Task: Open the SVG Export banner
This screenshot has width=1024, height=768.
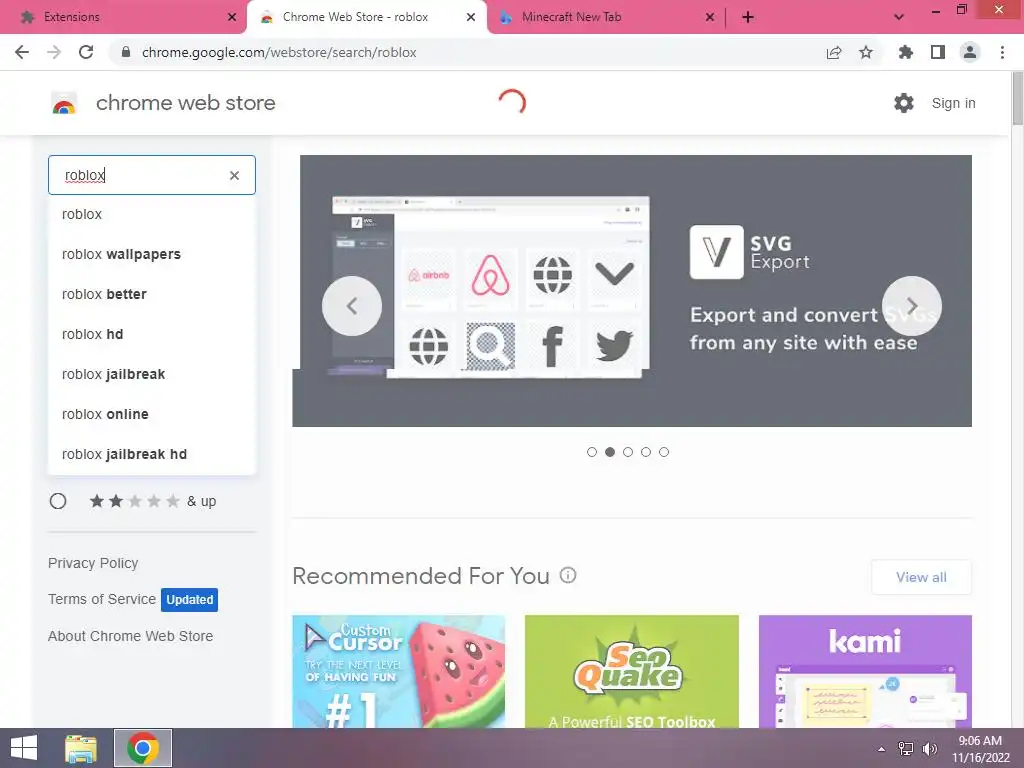Action: 632,291
